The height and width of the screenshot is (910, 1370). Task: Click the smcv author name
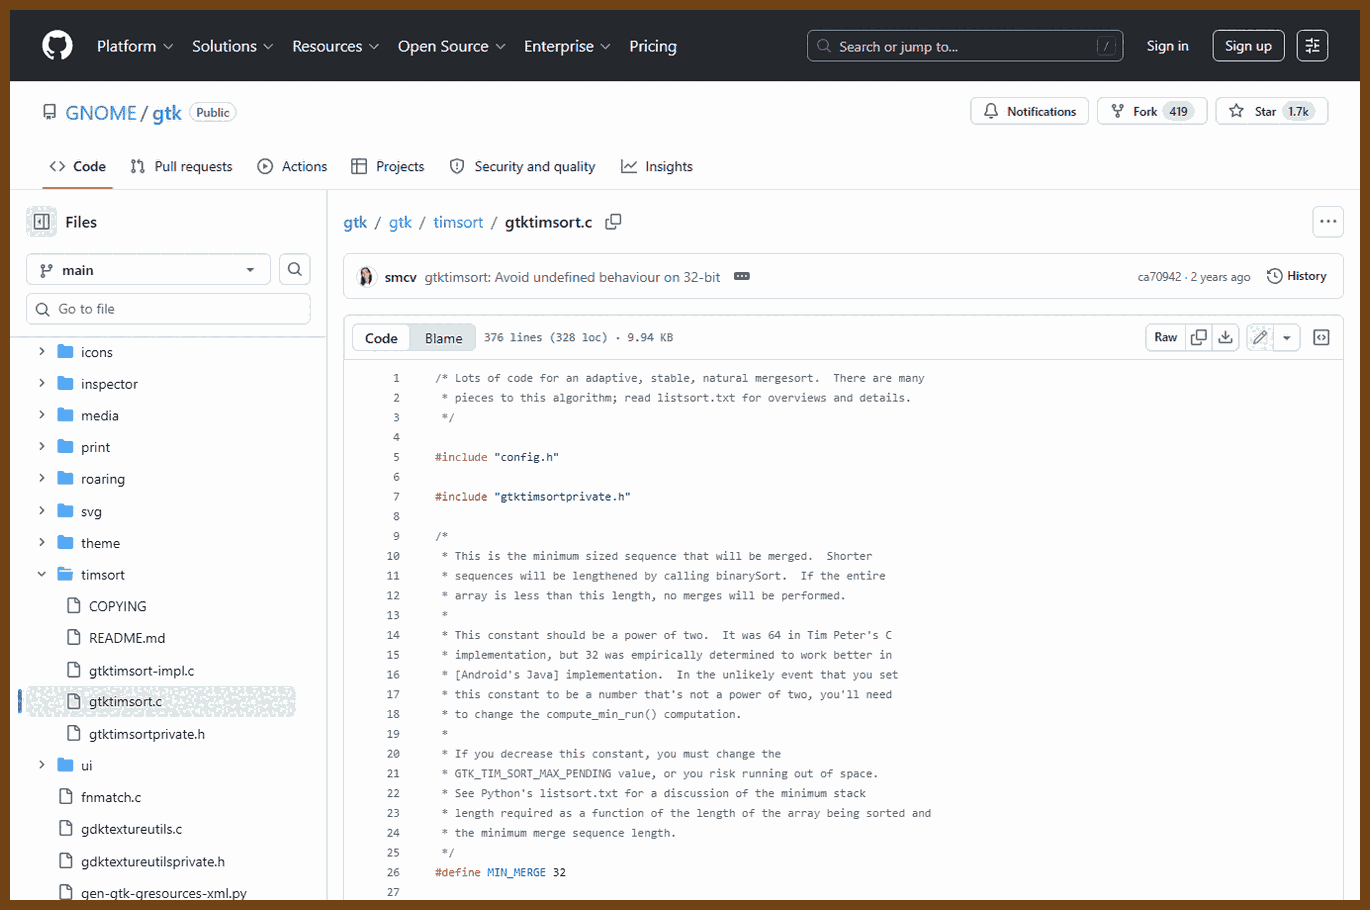click(400, 277)
